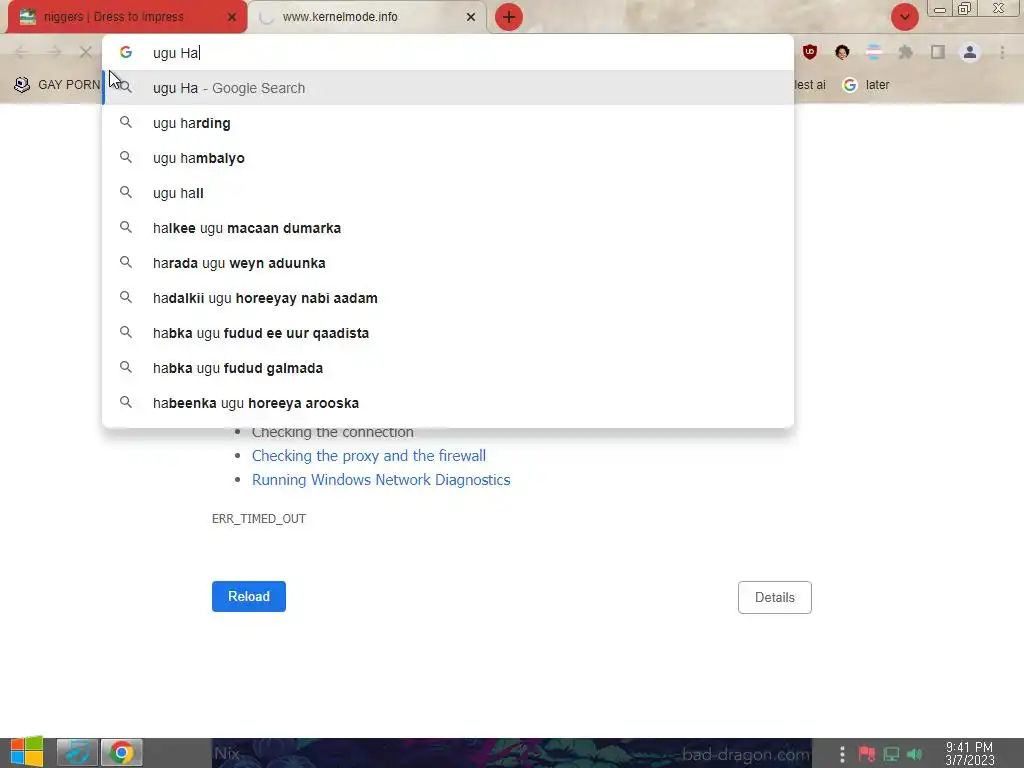The height and width of the screenshot is (768, 1024).
Task: Click the blue Reload button
Action: pos(249,596)
